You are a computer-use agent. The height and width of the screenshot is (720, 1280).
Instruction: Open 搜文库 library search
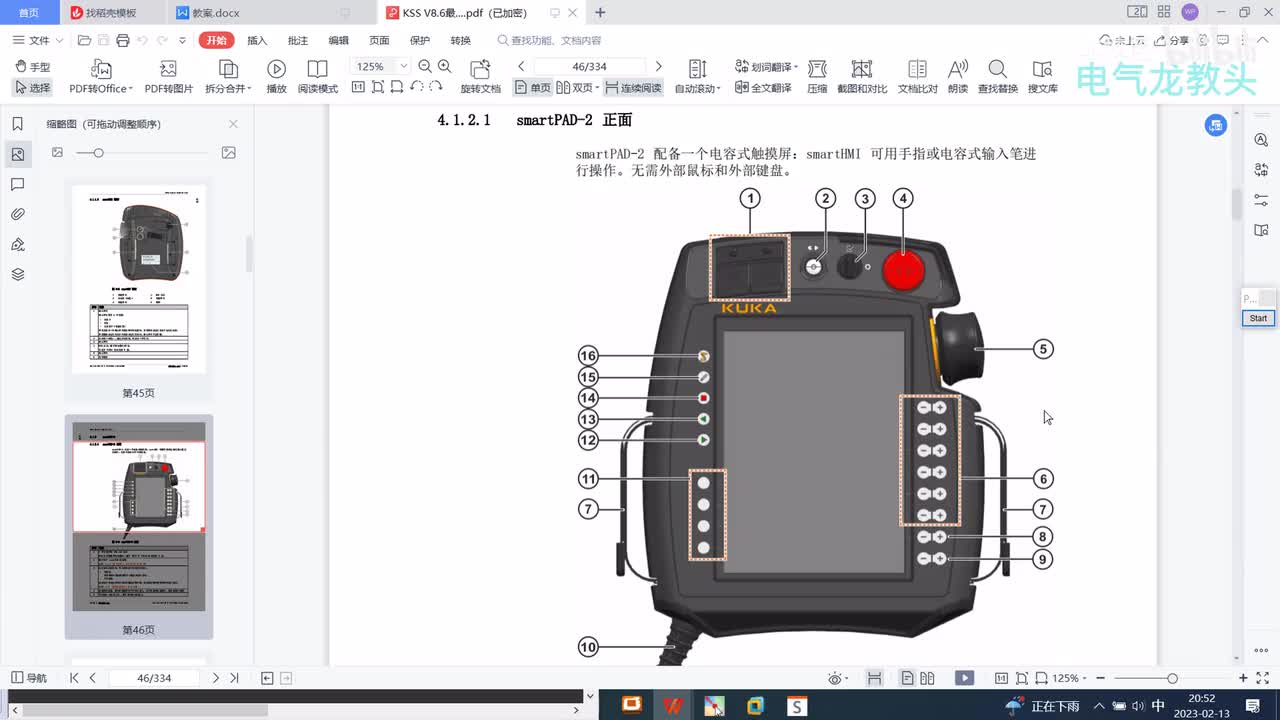coord(1043,77)
